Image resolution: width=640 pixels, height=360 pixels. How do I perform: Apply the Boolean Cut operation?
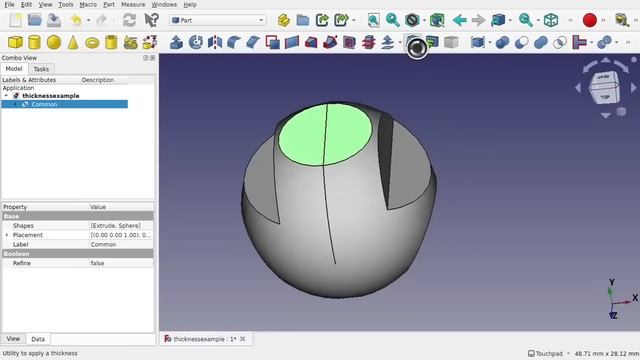(522, 42)
